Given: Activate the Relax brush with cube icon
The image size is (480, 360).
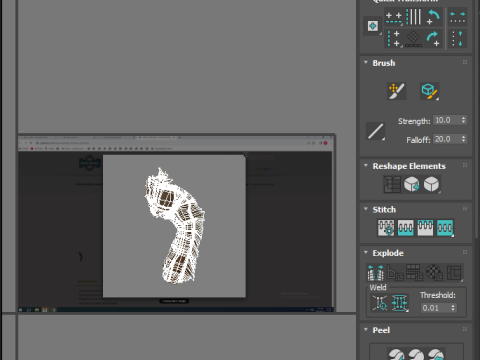Looking at the screenshot, I should pyautogui.click(x=429, y=91).
